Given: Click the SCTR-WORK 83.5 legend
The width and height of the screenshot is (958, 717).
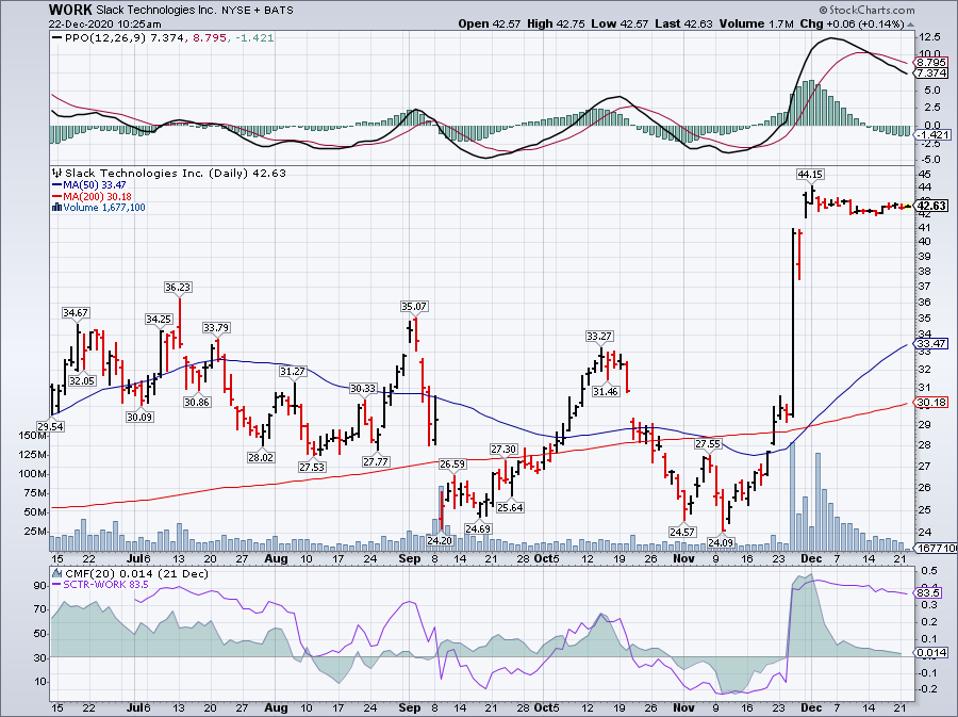Looking at the screenshot, I should point(106,584).
